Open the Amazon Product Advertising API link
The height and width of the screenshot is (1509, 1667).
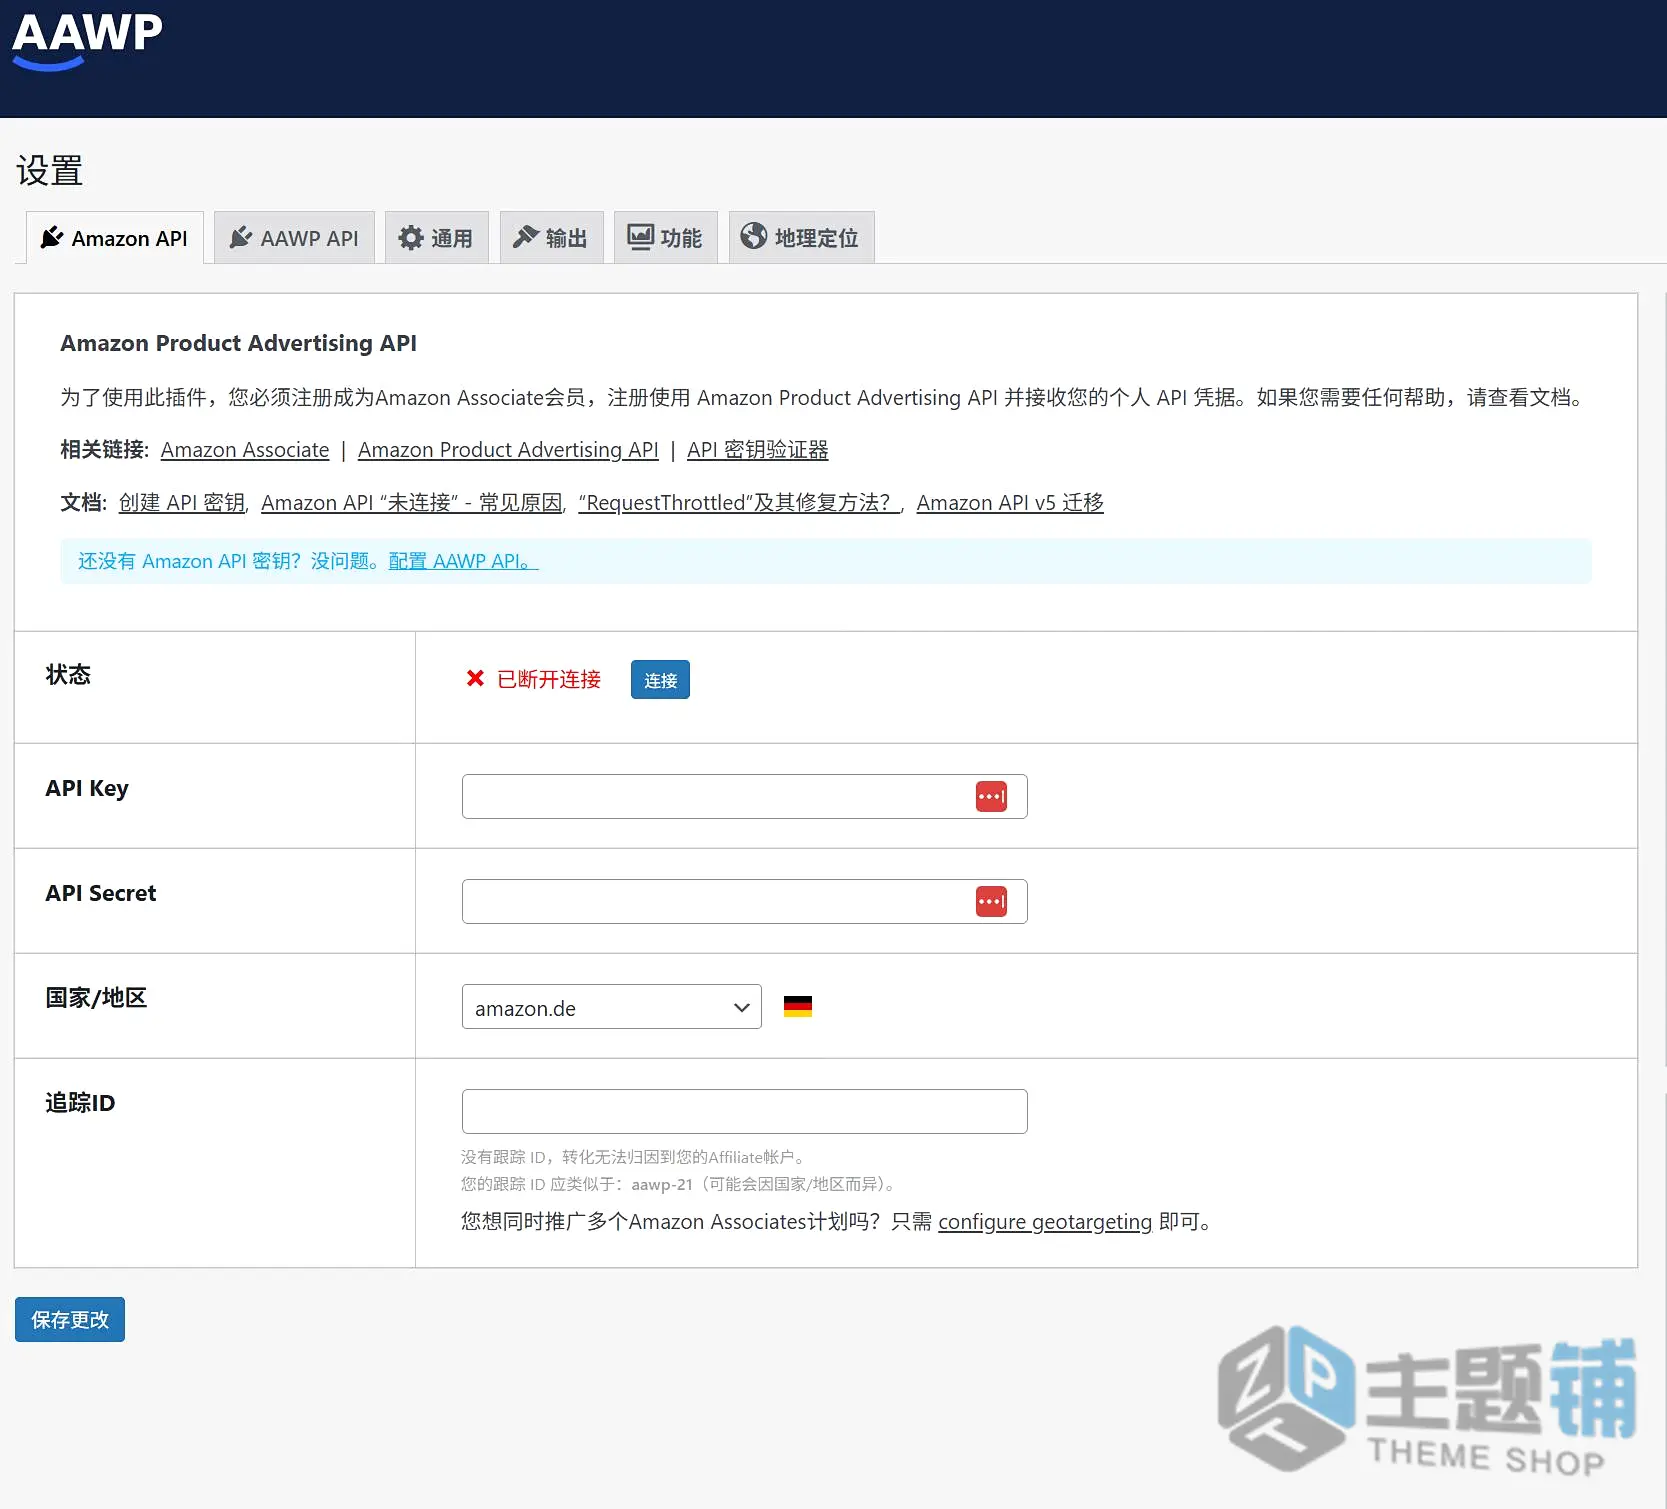click(508, 450)
